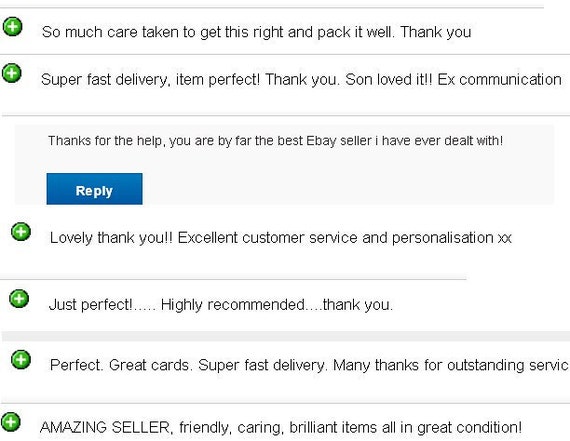Image resolution: width=570 pixels, height=441 pixels.
Task: Select the green plus icon beside "Lovely thank you!!"
Action: coord(21,232)
